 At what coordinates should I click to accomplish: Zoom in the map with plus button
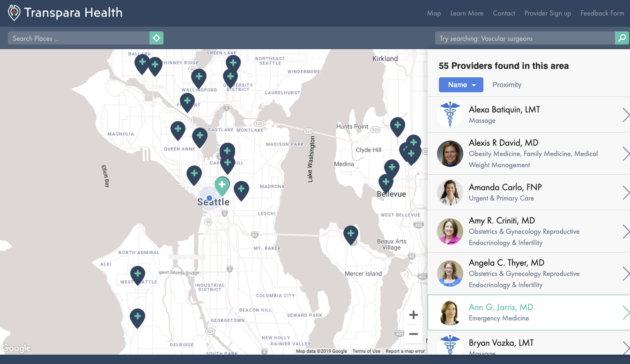413,315
